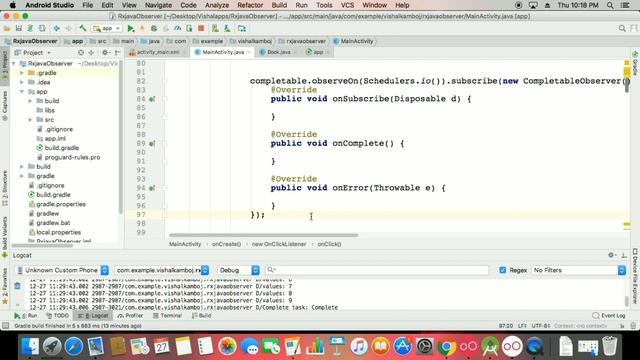Switch to the activity_main.xml editor tab
640x360 pixels.
[x=158, y=52]
